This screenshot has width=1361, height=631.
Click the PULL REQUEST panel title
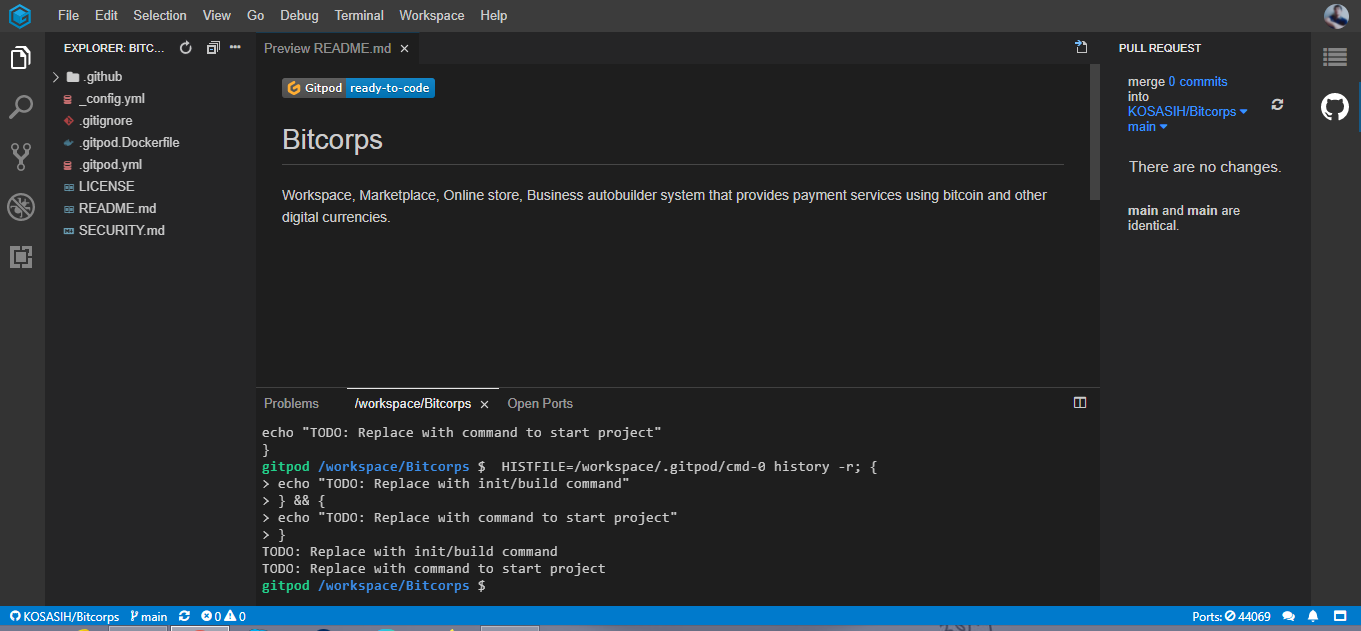pyautogui.click(x=1160, y=48)
